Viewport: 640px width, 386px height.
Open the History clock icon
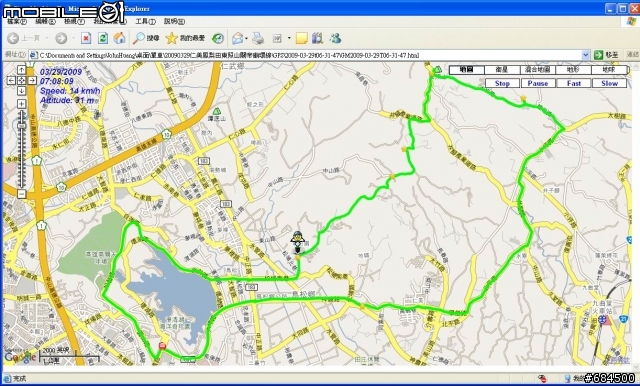[218, 38]
